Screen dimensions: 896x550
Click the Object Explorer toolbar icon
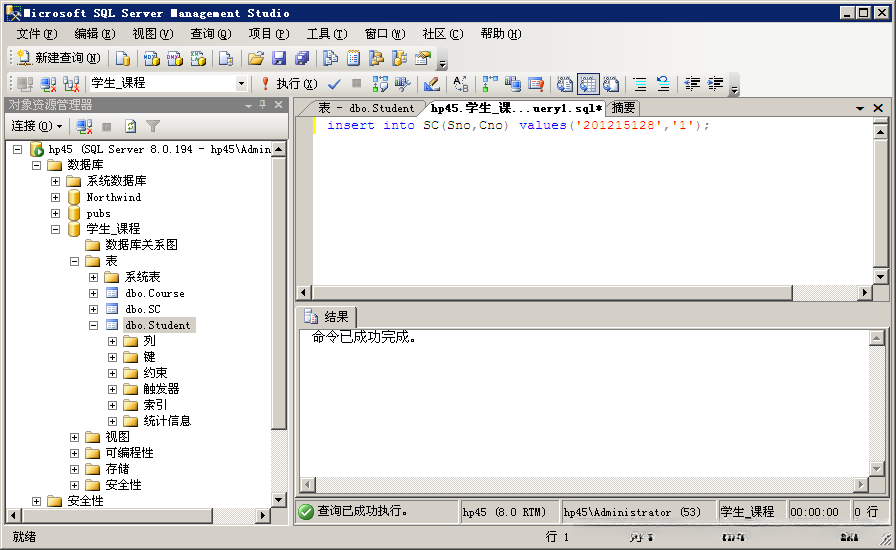(x=376, y=58)
